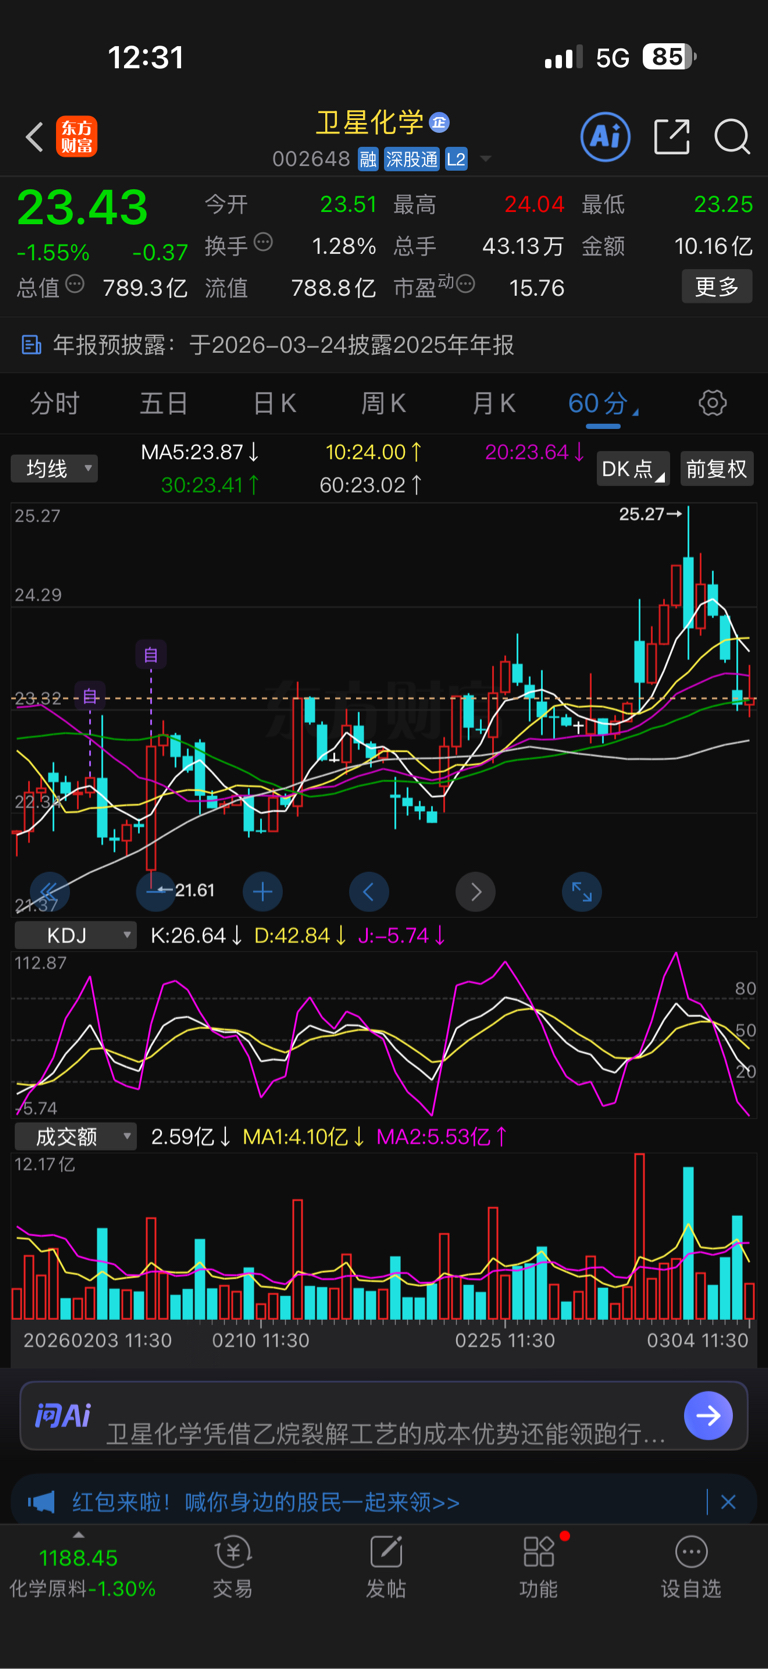Jump to earliest data double-arrow button
The image size is (768, 1669).
[x=49, y=891]
